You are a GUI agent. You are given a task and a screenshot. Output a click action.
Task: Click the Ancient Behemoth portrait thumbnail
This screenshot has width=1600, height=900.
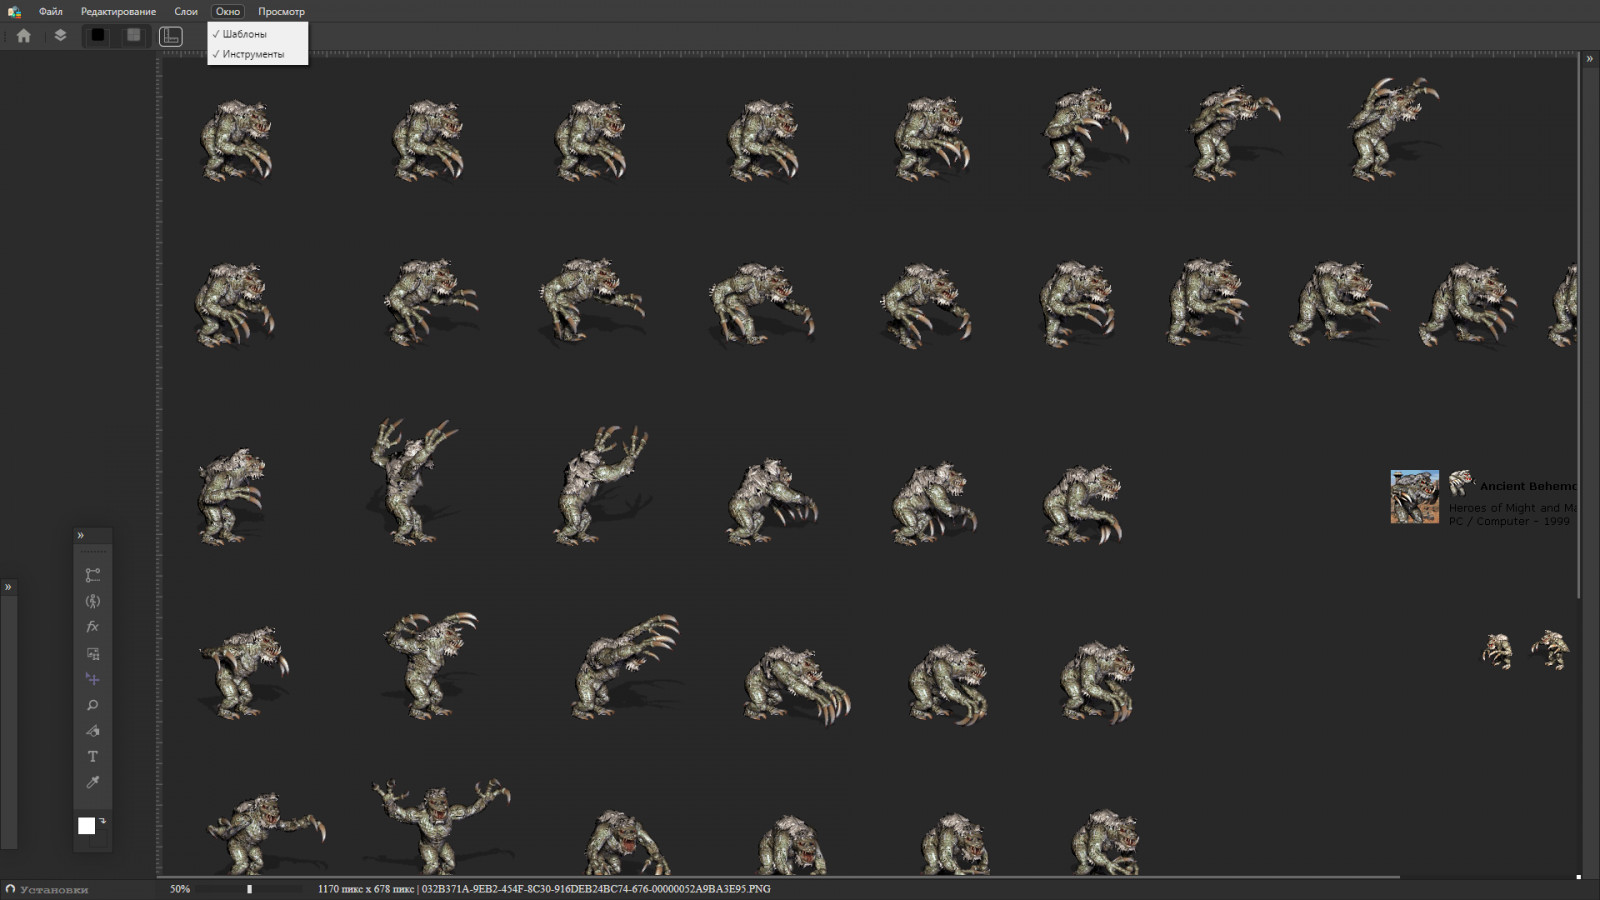click(1415, 497)
